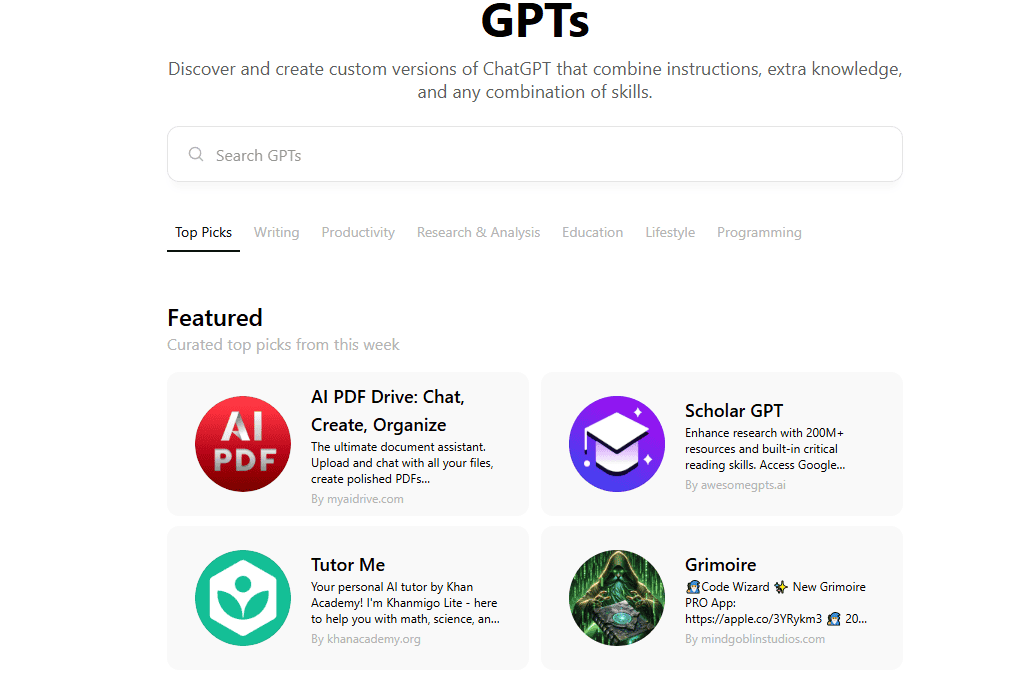This screenshot has height=691, width=1025.
Task: Click 'Enhance research with 200M+' description
Action: coord(765,448)
